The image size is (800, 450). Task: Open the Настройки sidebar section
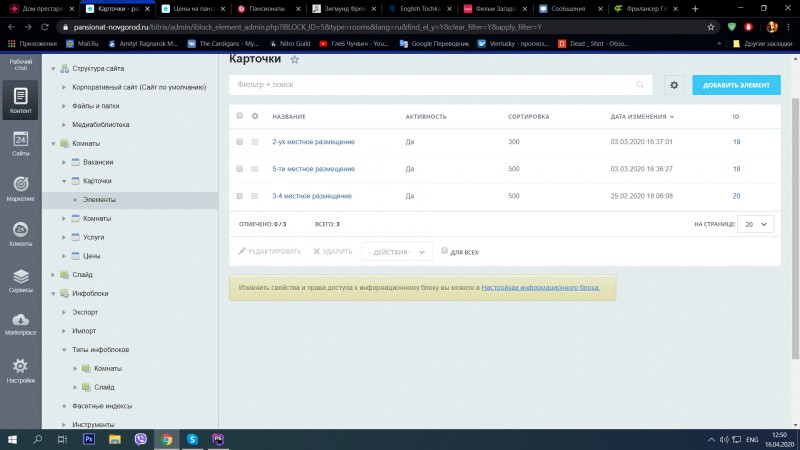(x=20, y=370)
